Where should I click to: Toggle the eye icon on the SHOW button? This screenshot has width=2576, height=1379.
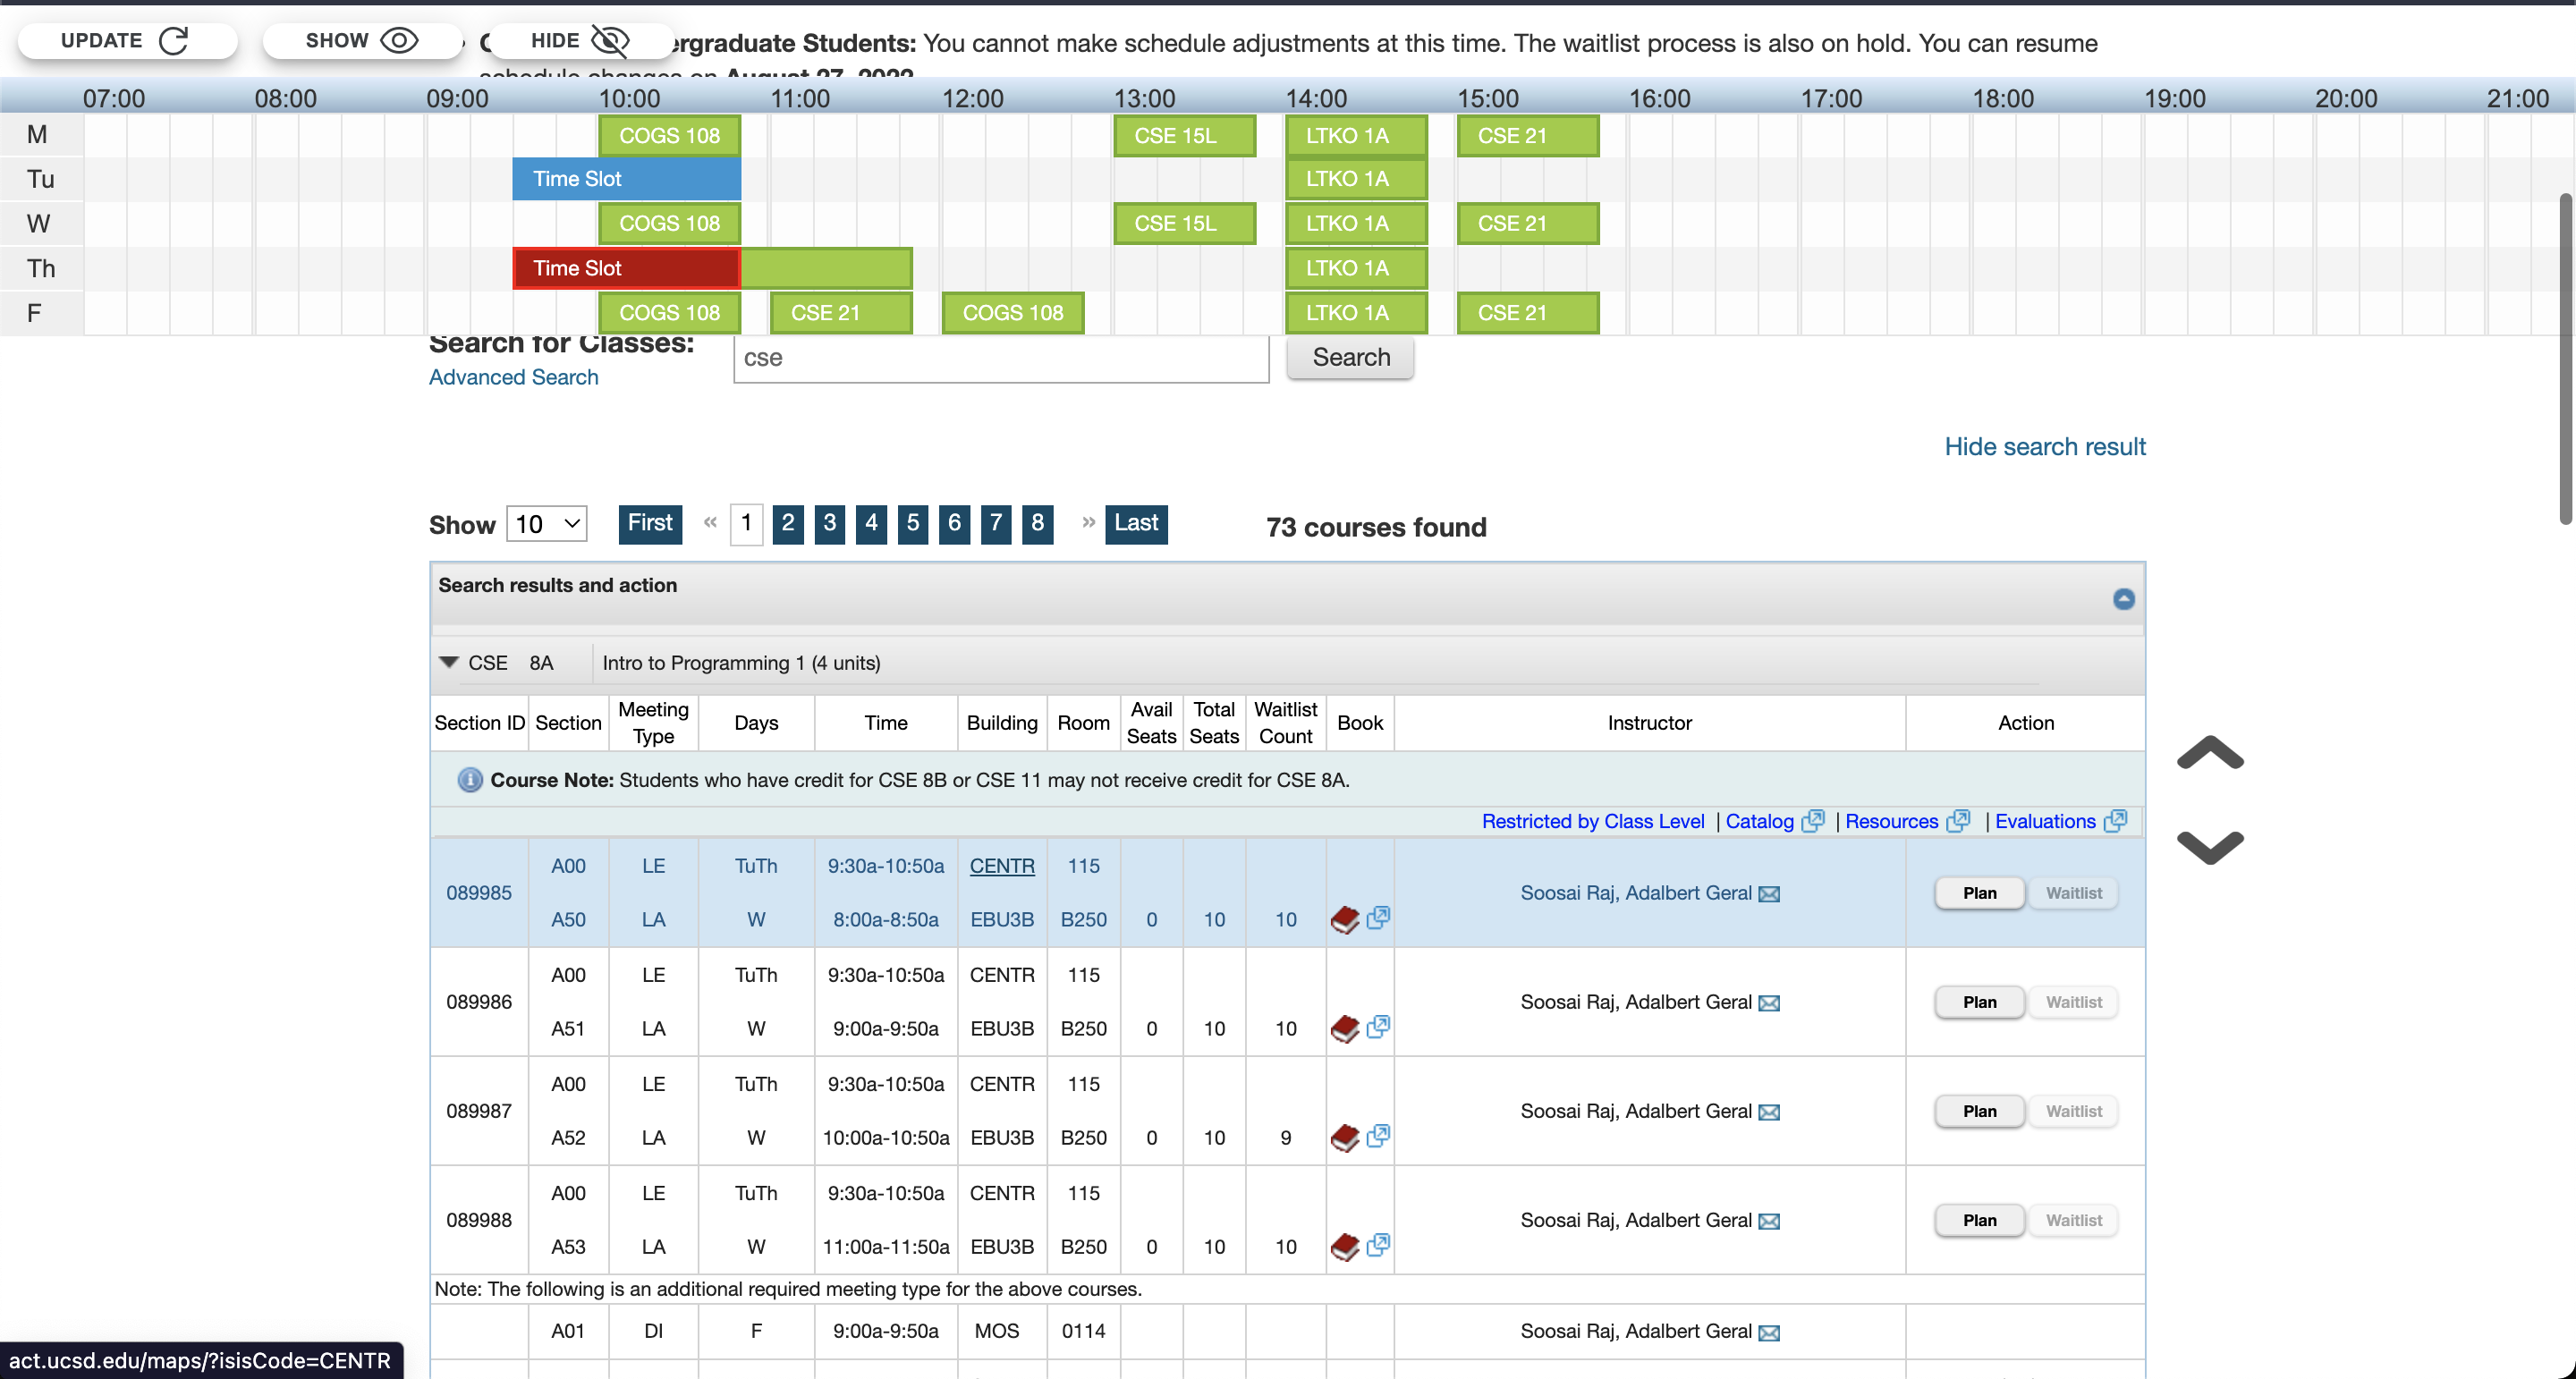click(401, 40)
